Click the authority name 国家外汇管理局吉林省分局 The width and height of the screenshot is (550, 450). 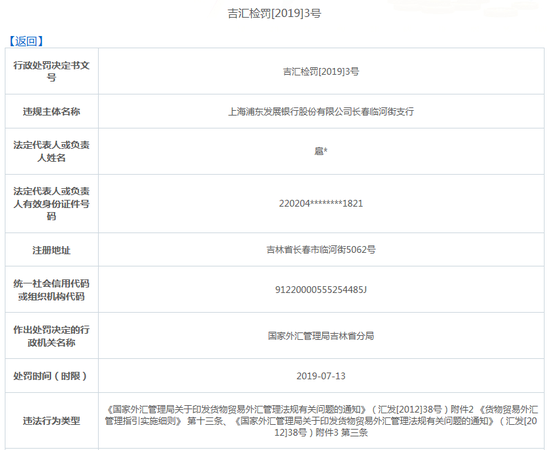(x=321, y=336)
